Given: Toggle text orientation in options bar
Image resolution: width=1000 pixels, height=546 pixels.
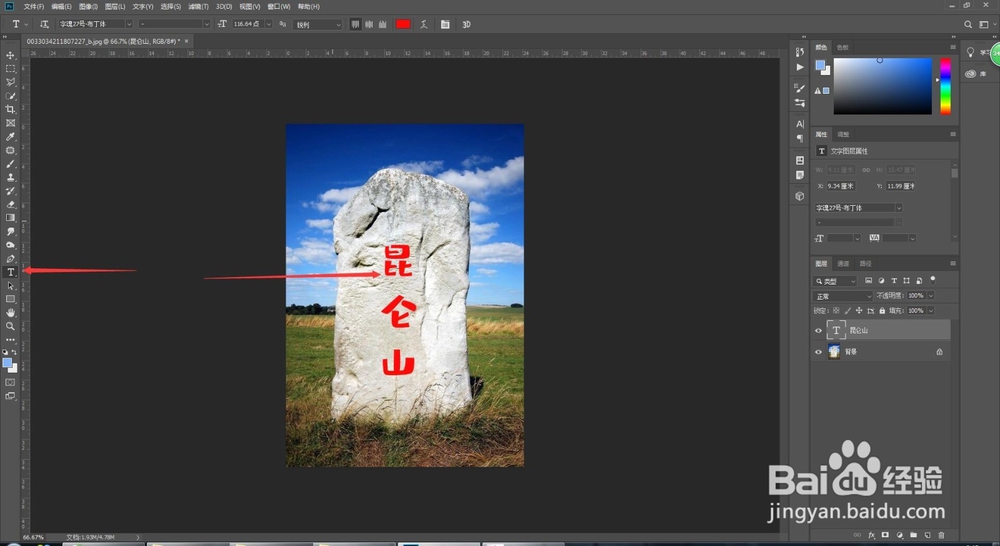Looking at the screenshot, I should (x=44, y=24).
